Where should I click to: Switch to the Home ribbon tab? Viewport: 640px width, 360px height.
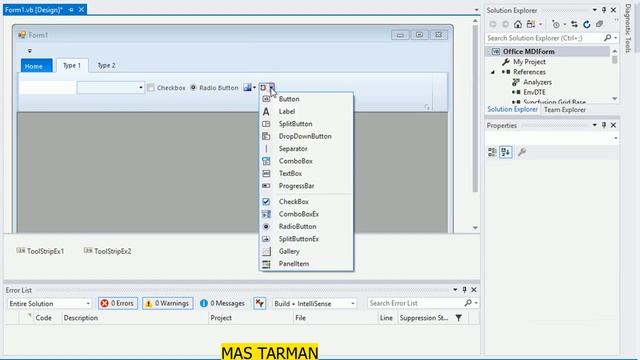(x=36, y=66)
